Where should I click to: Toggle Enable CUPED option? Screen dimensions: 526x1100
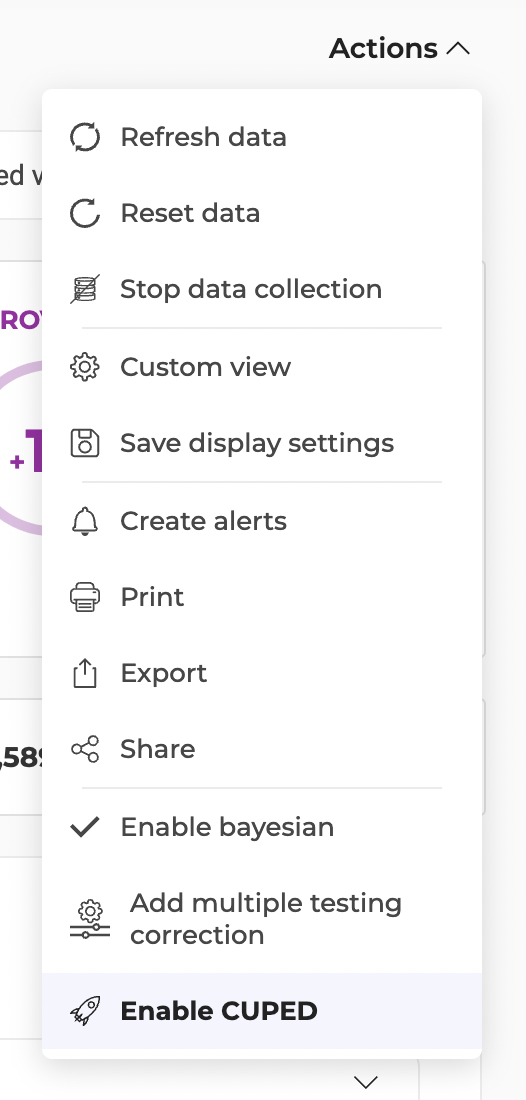[x=262, y=1011]
